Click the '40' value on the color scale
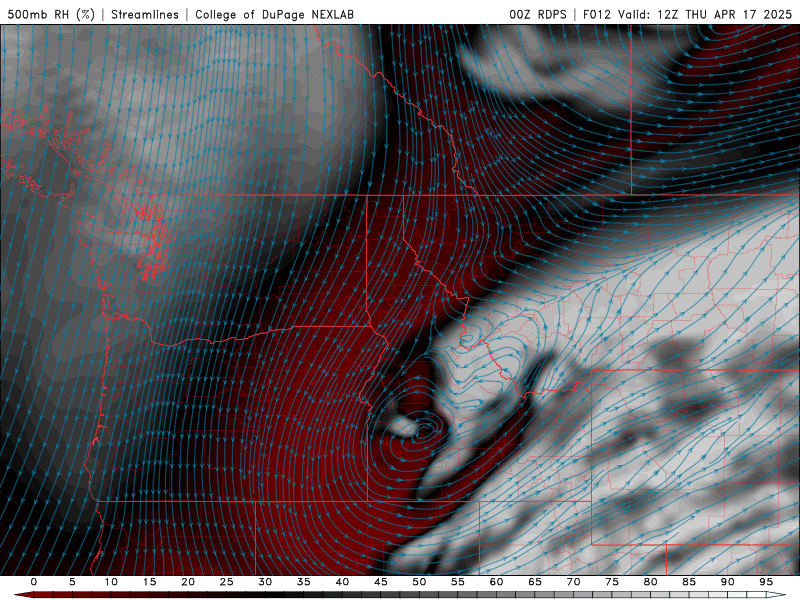This screenshot has width=800, height=600. [x=342, y=582]
